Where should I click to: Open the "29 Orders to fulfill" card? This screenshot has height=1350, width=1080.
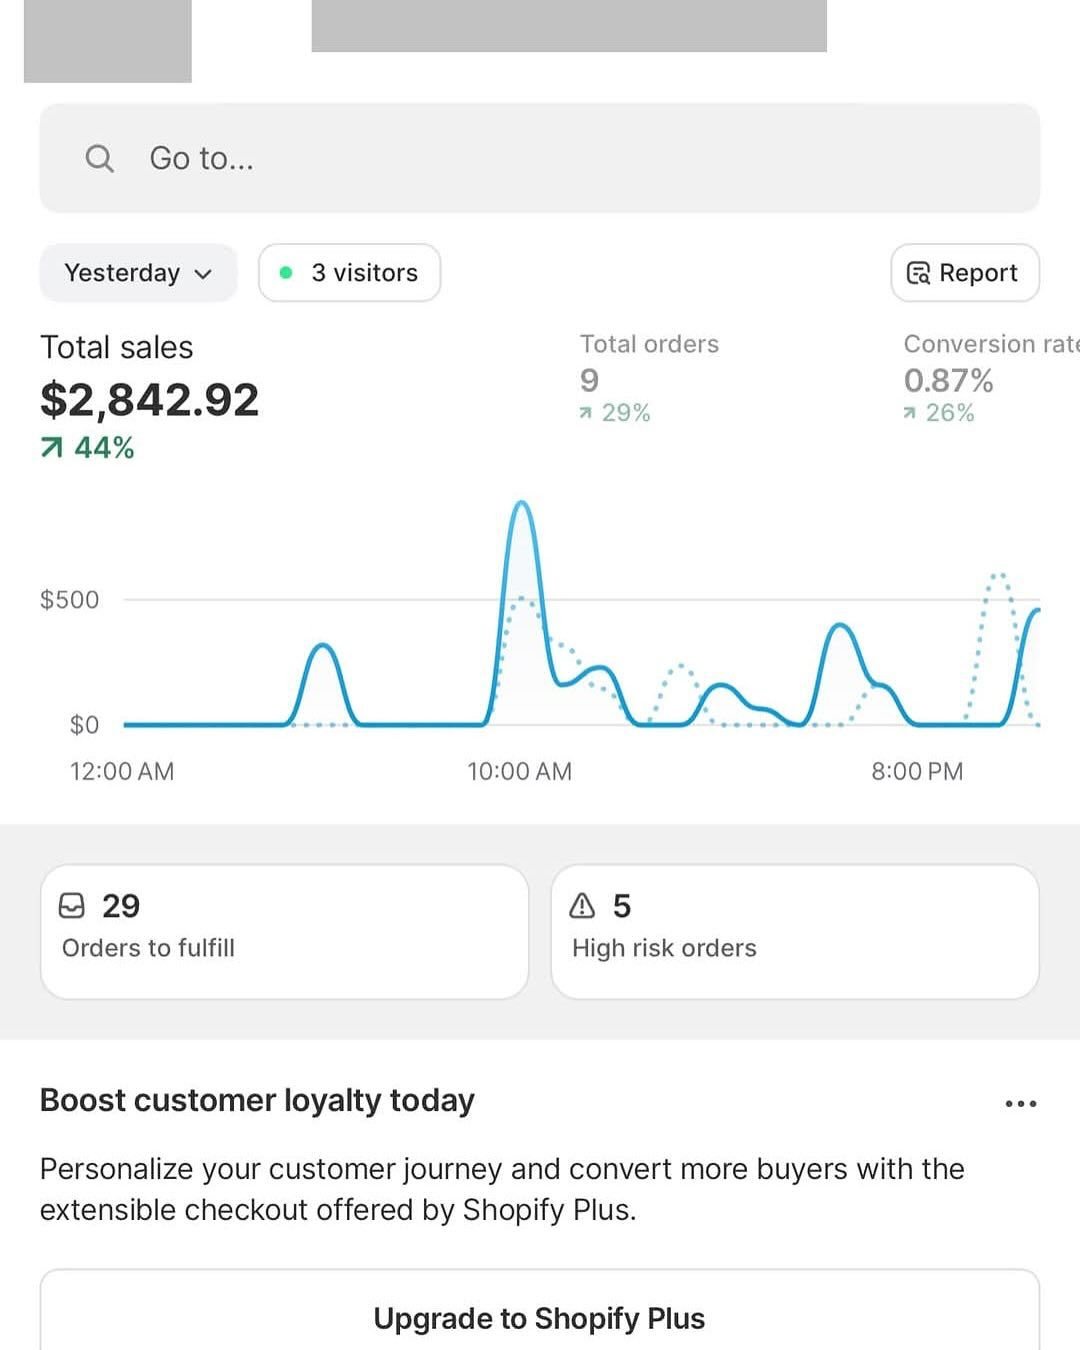[284, 929]
